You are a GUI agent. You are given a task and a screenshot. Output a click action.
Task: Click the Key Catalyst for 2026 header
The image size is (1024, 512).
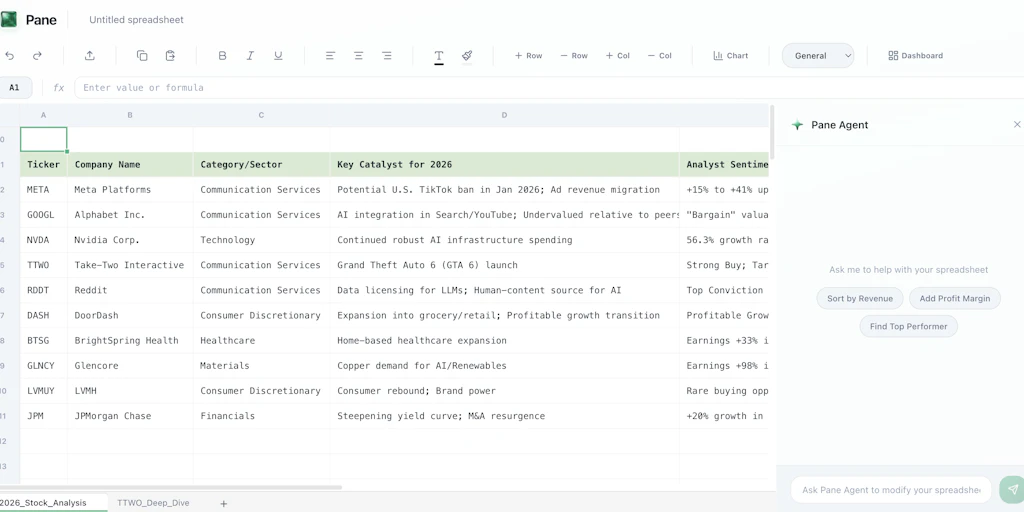(x=504, y=165)
